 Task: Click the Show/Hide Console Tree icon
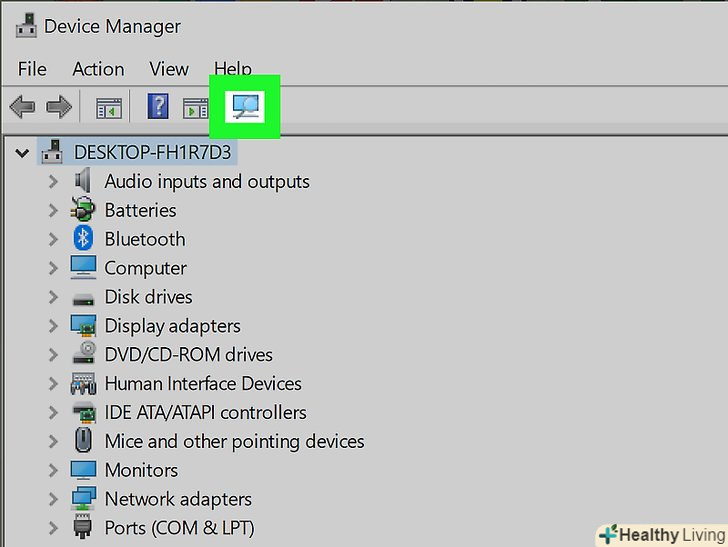click(108, 107)
